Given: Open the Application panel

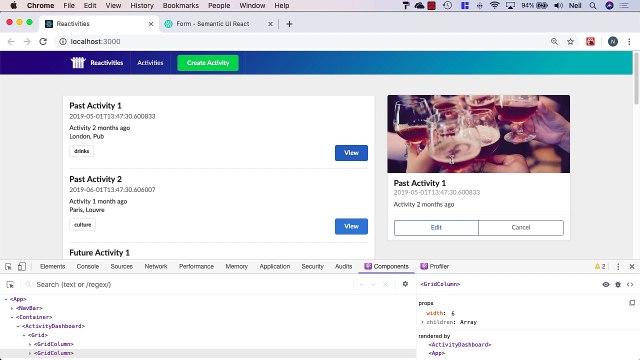Looking at the screenshot, I should (275, 267).
